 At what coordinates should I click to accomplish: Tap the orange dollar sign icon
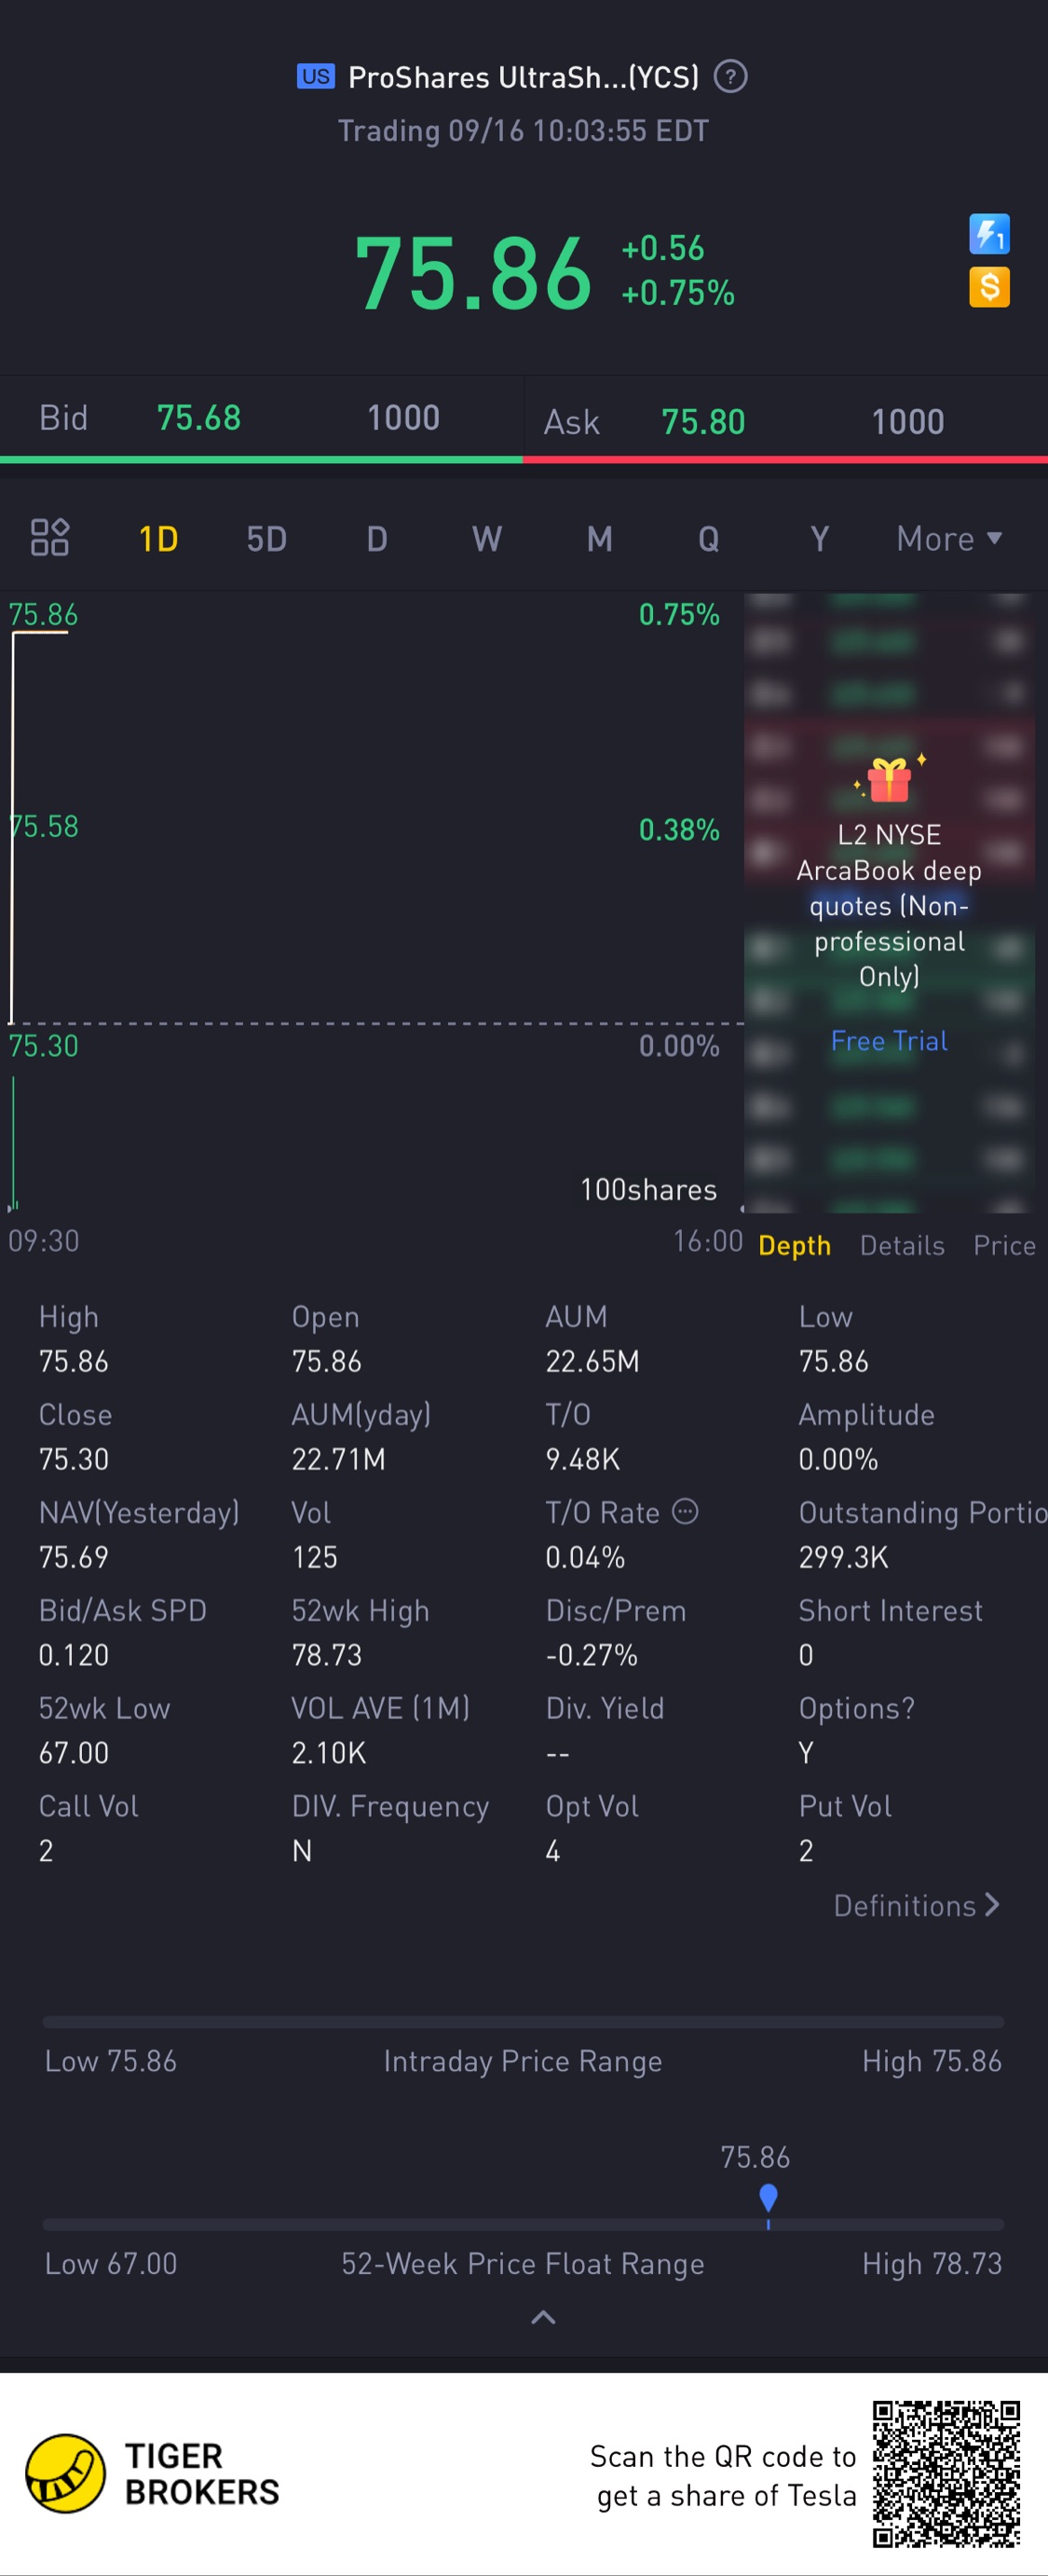tap(988, 288)
